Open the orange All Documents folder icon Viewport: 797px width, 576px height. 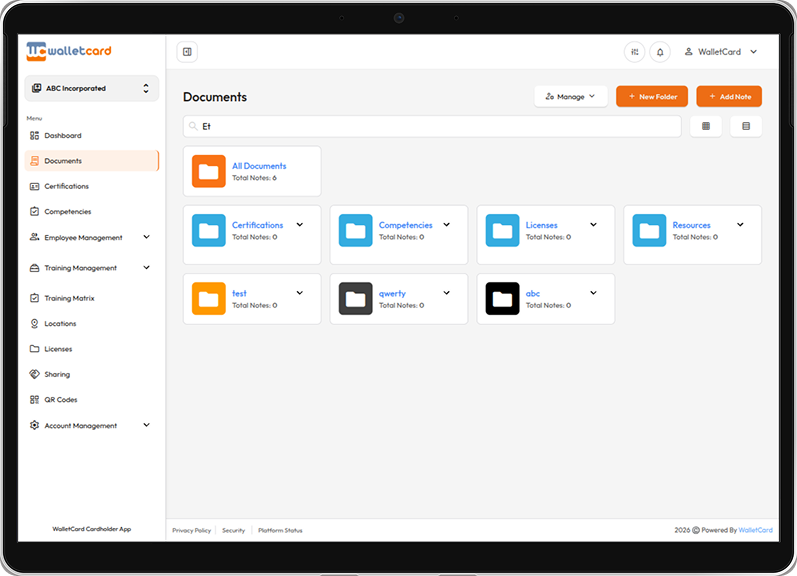(x=208, y=171)
